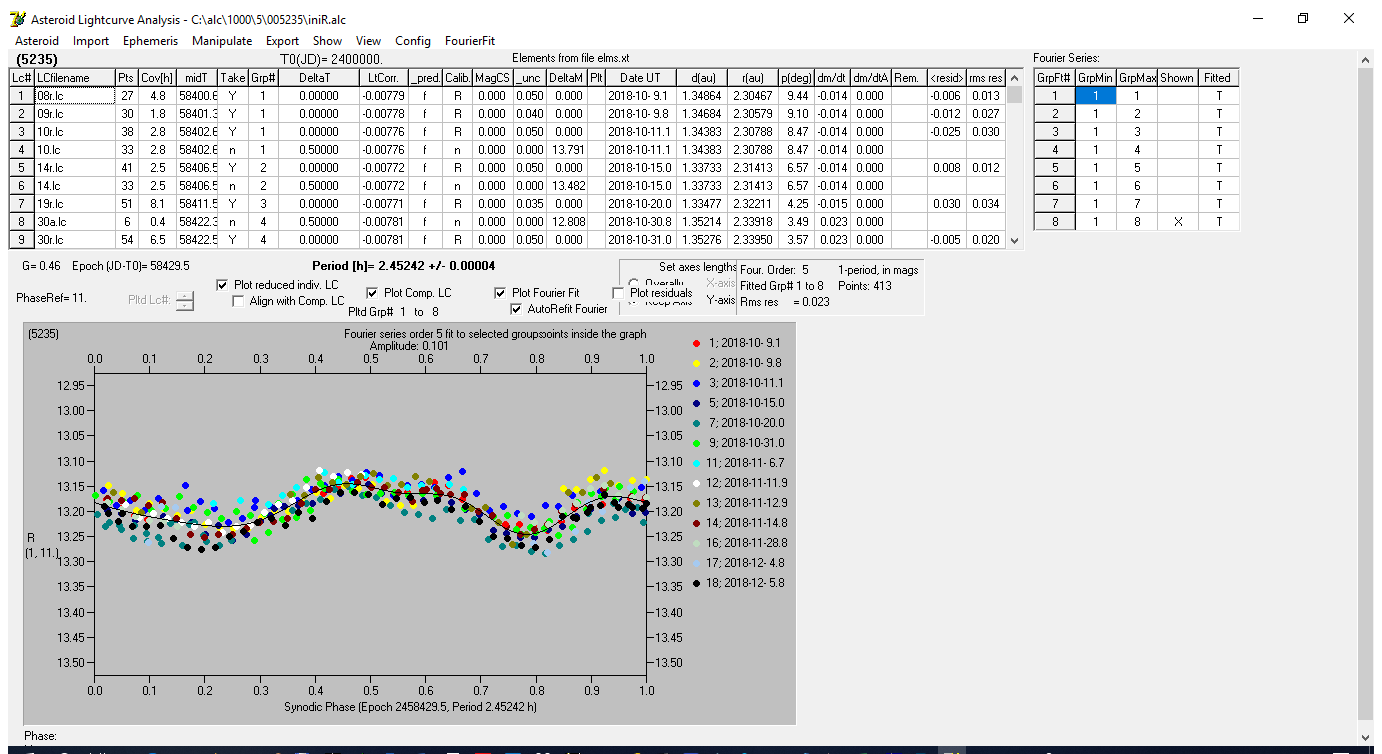
Task: Open the Show menu
Action: [327, 41]
